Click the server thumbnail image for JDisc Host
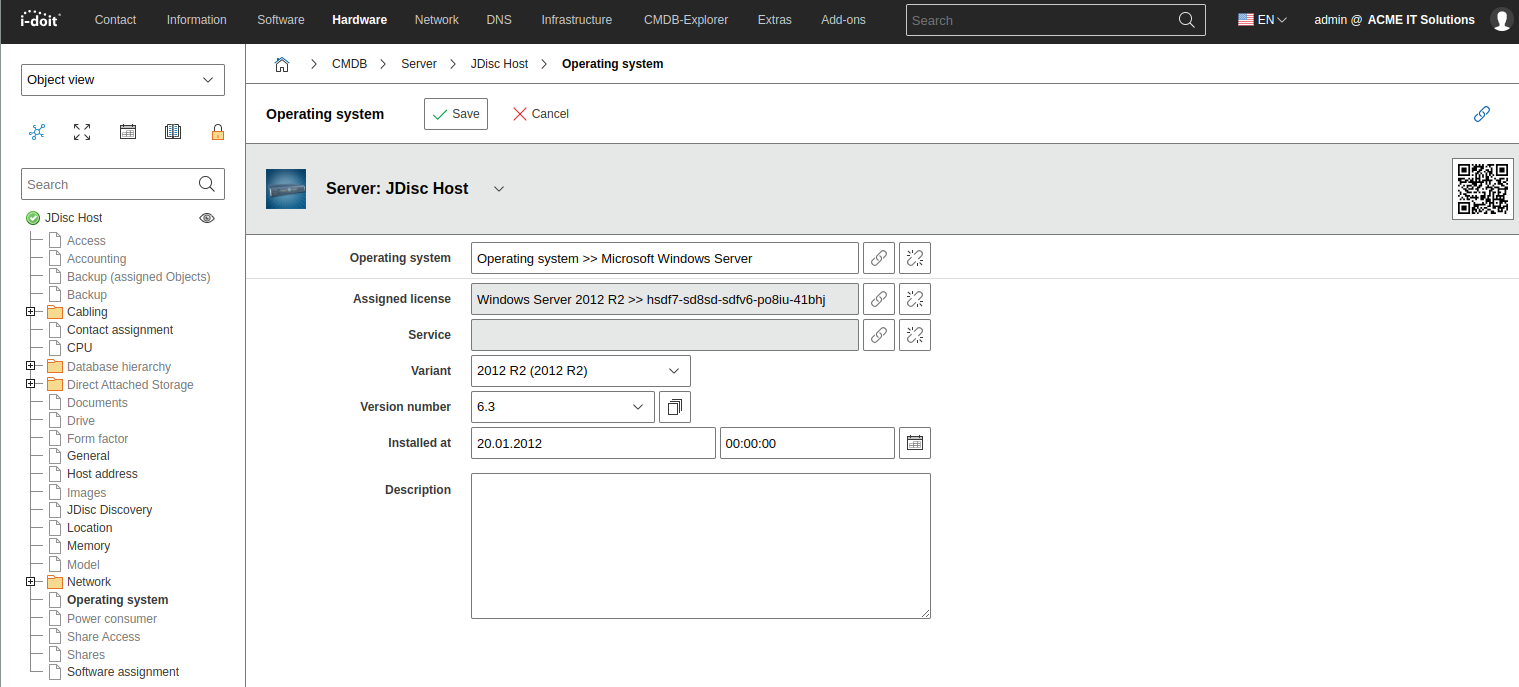The image size is (1519, 687). click(286, 189)
